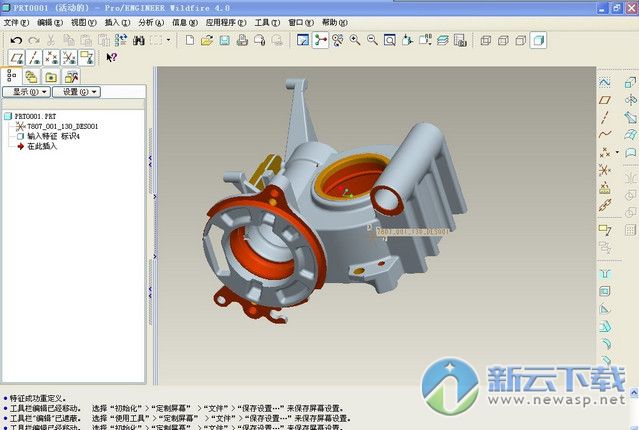Open the 分析 menu
This screenshot has width=639, height=430.
[x=151, y=22]
